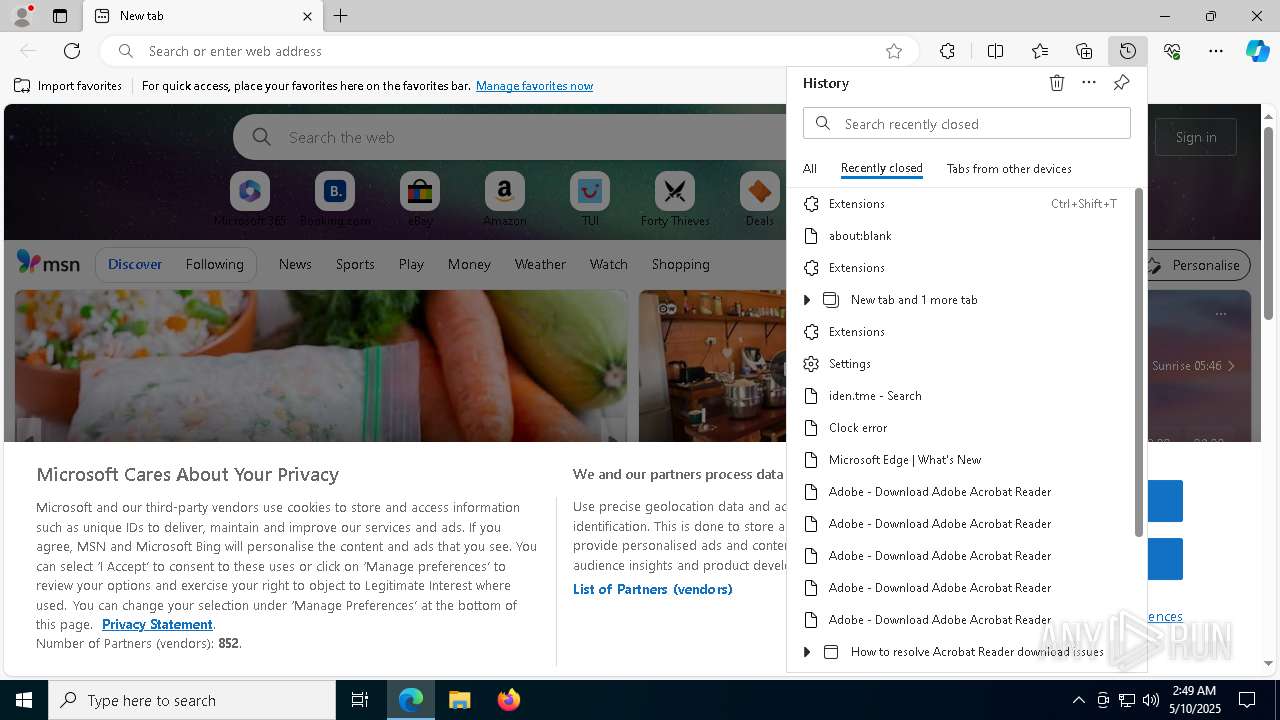Click Import favorites button
1280x720 pixels.
pyautogui.click(x=68, y=86)
